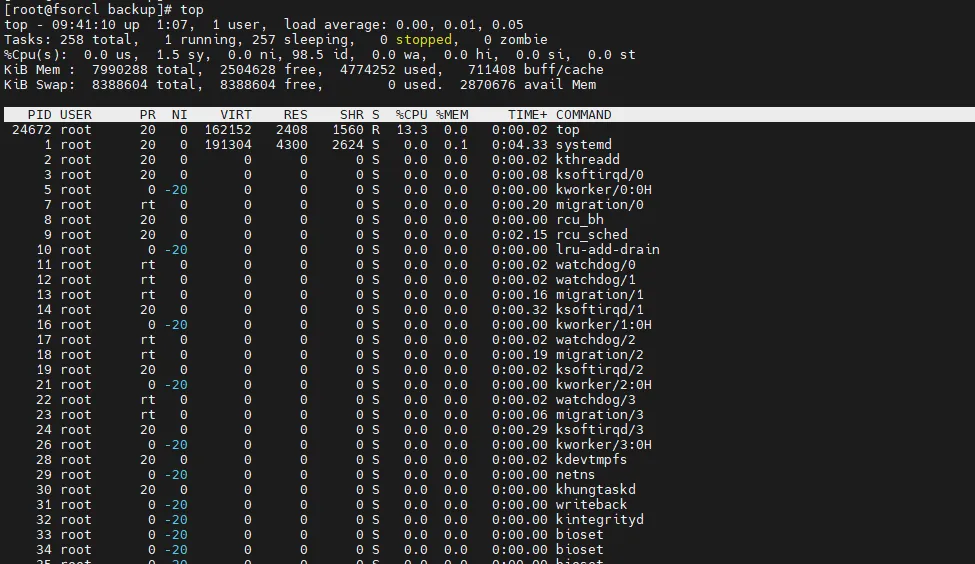Click the ksoftirqd/3 command

click(599, 430)
